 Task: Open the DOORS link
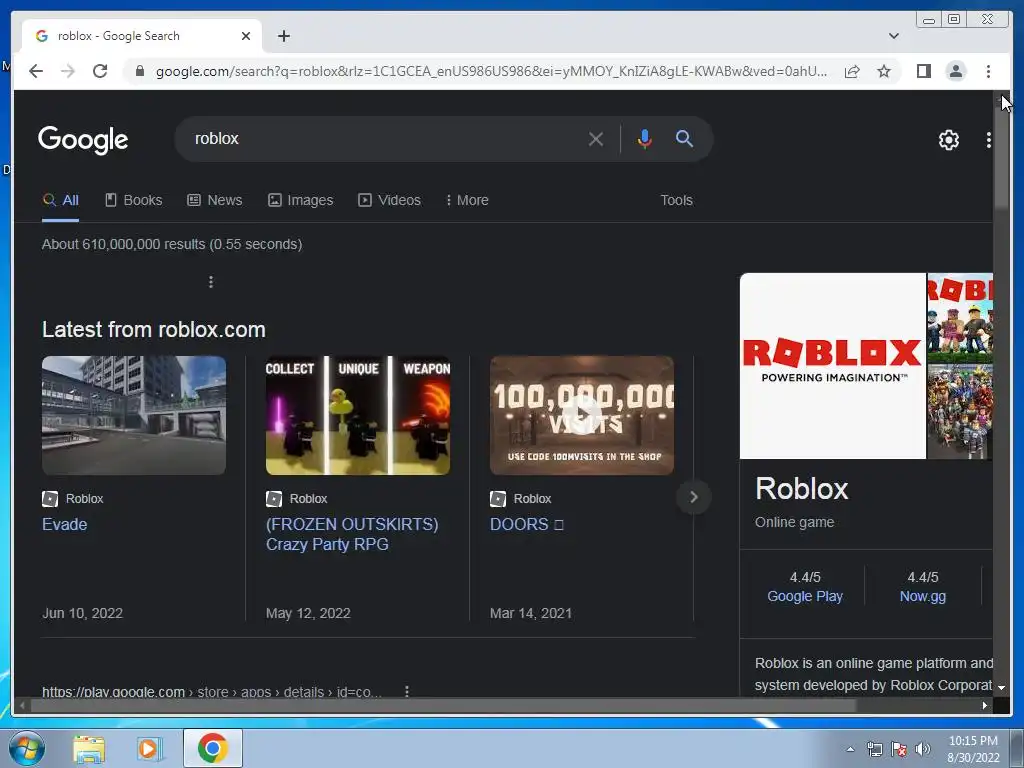(x=526, y=524)
